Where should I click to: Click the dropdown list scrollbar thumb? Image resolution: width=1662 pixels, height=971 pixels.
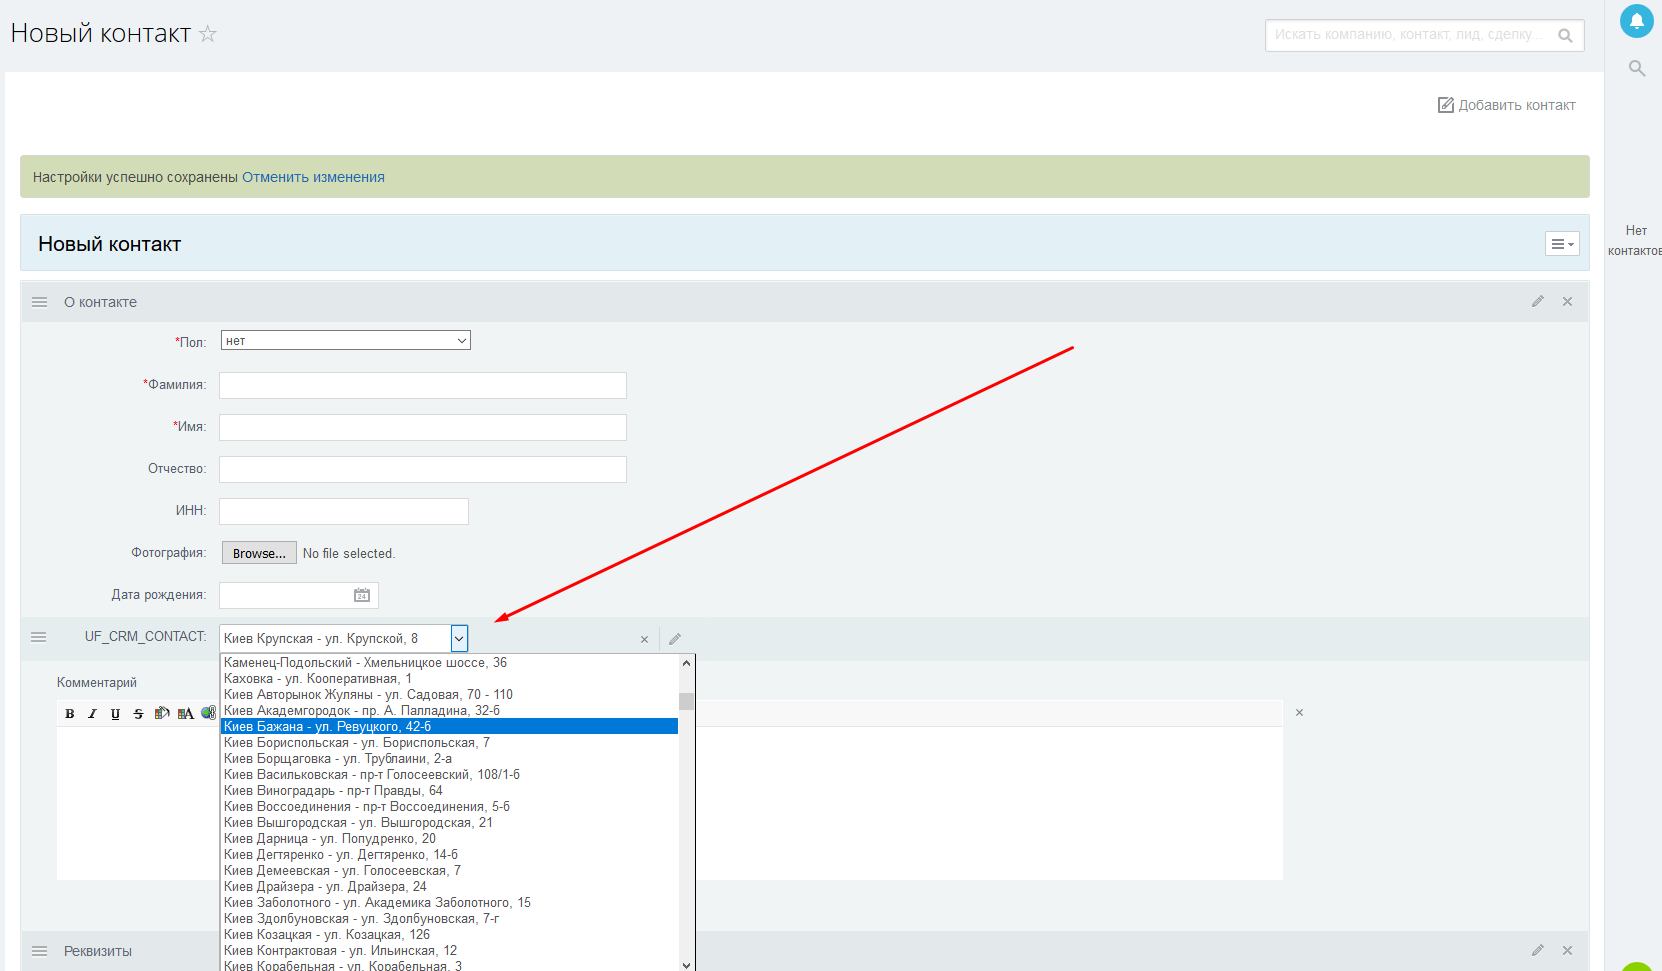[686, 701]
